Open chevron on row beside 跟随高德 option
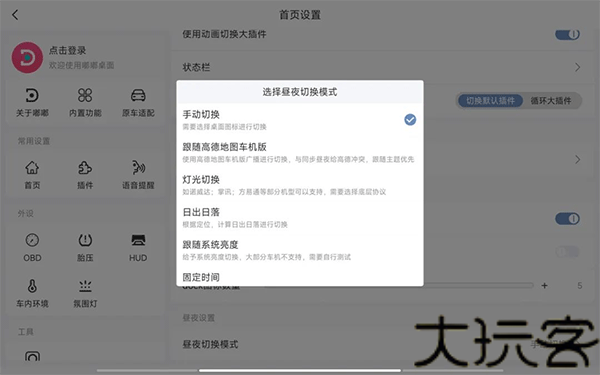The width and height of the screenshot is (600, 375). click(x=577, y=160)
